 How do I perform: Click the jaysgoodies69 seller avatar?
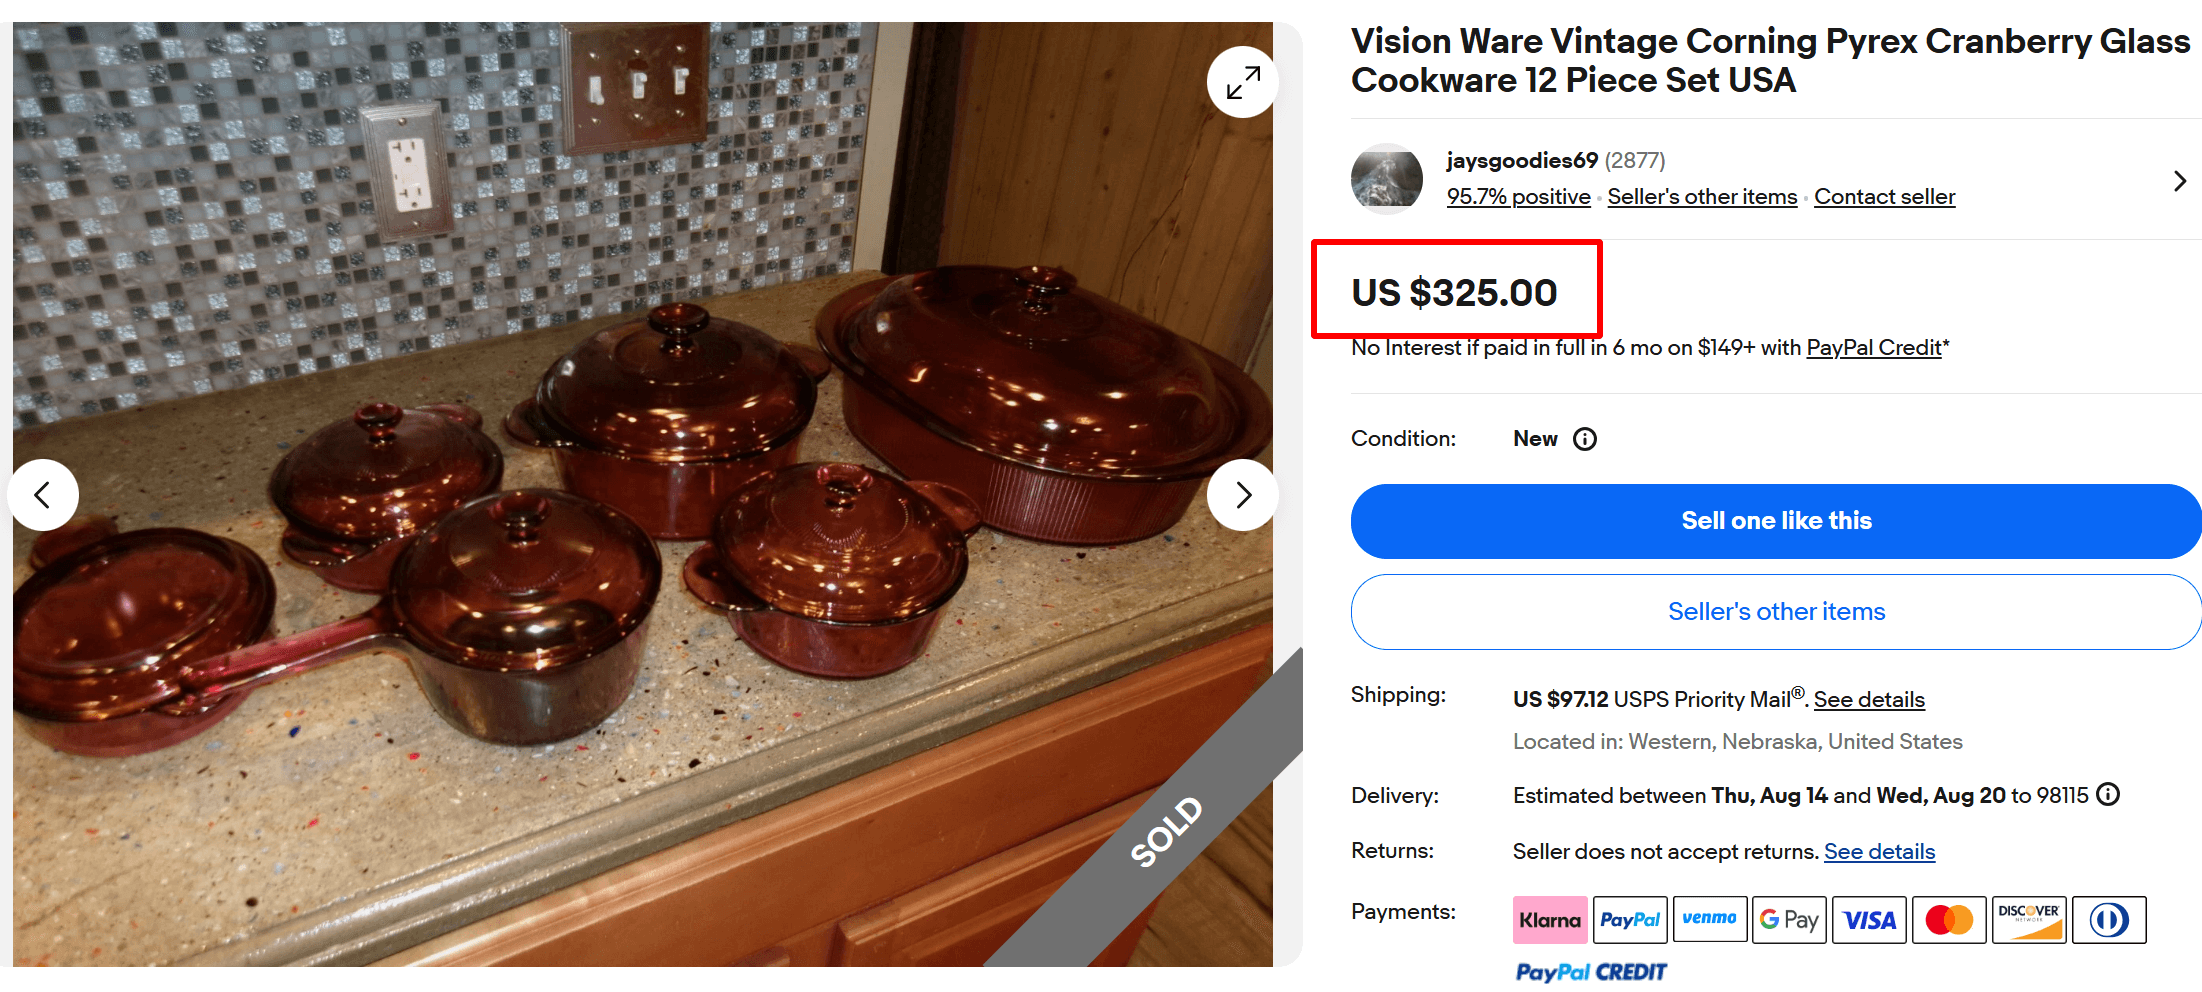(1387, 178)
